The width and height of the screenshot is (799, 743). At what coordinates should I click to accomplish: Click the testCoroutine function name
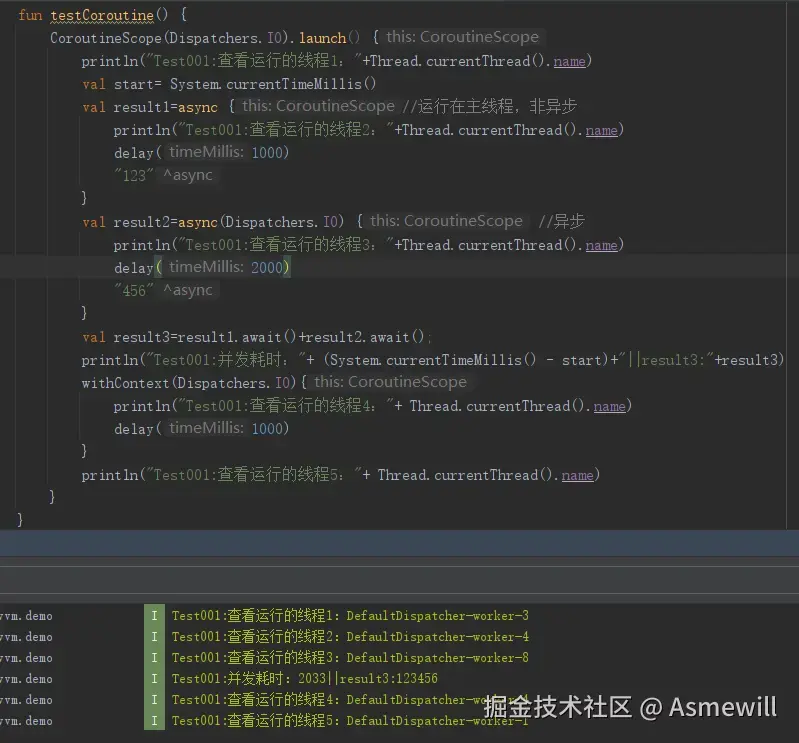click(x=101, y=15)
